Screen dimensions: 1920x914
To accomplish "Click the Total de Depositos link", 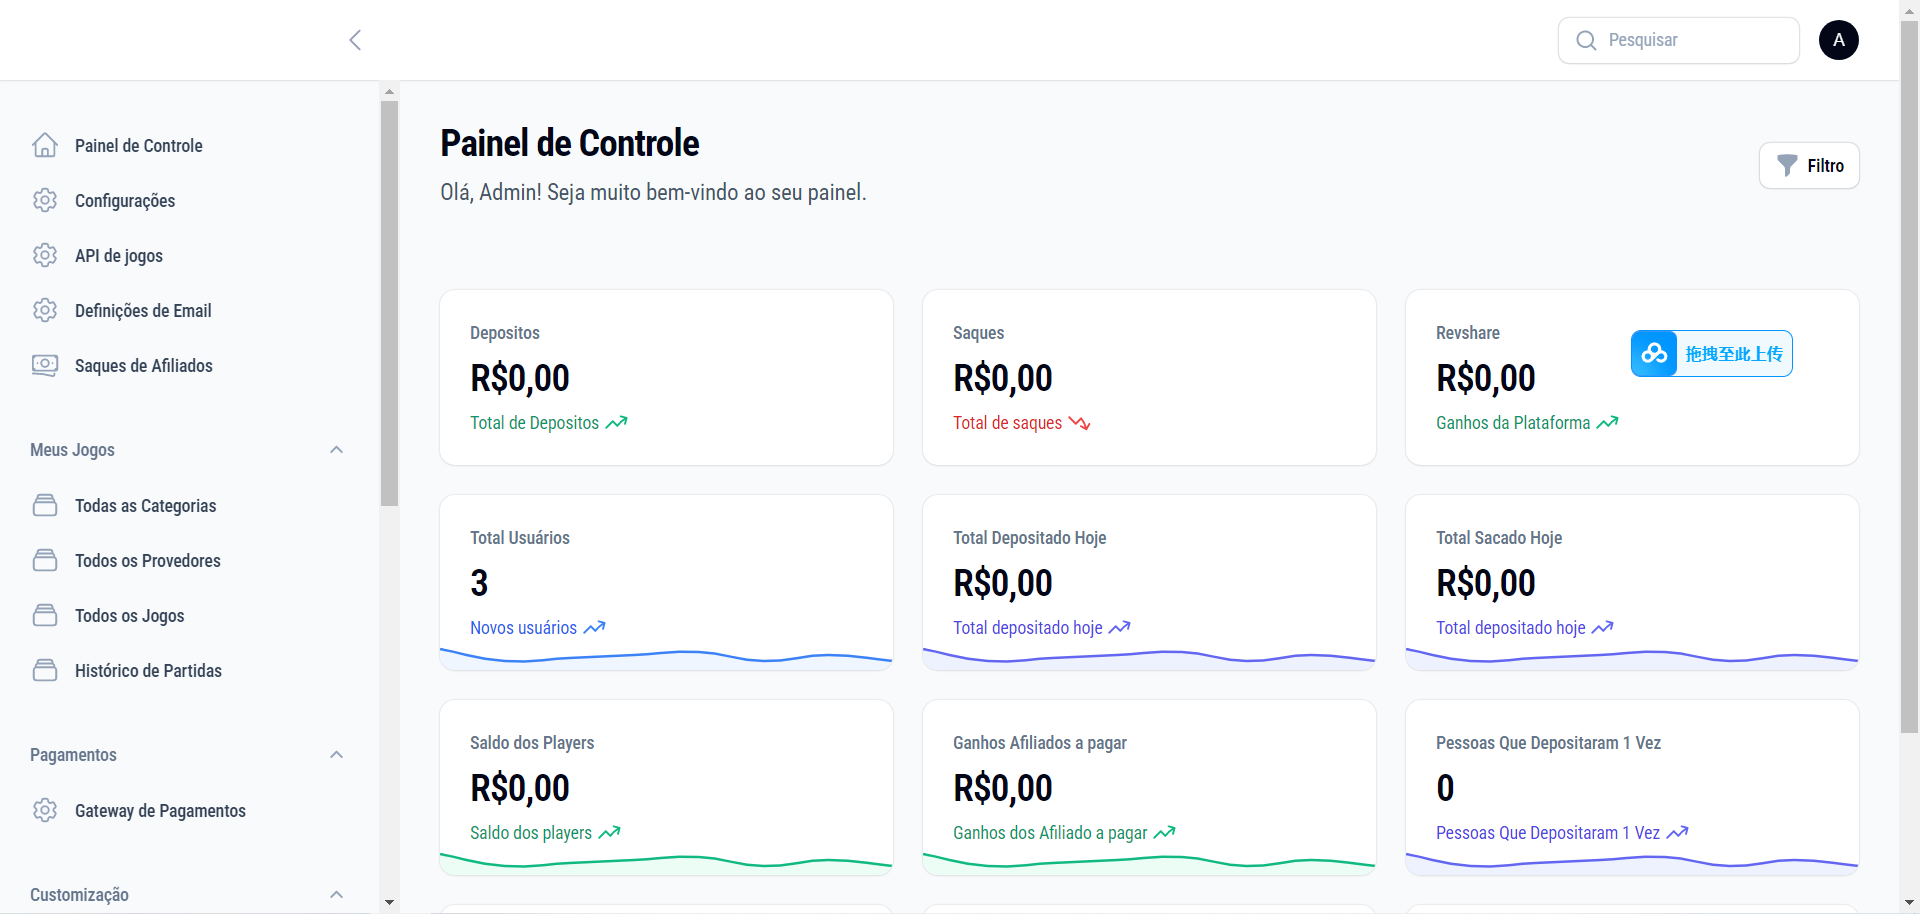I will pyautogui.click(x=535, y=423).
